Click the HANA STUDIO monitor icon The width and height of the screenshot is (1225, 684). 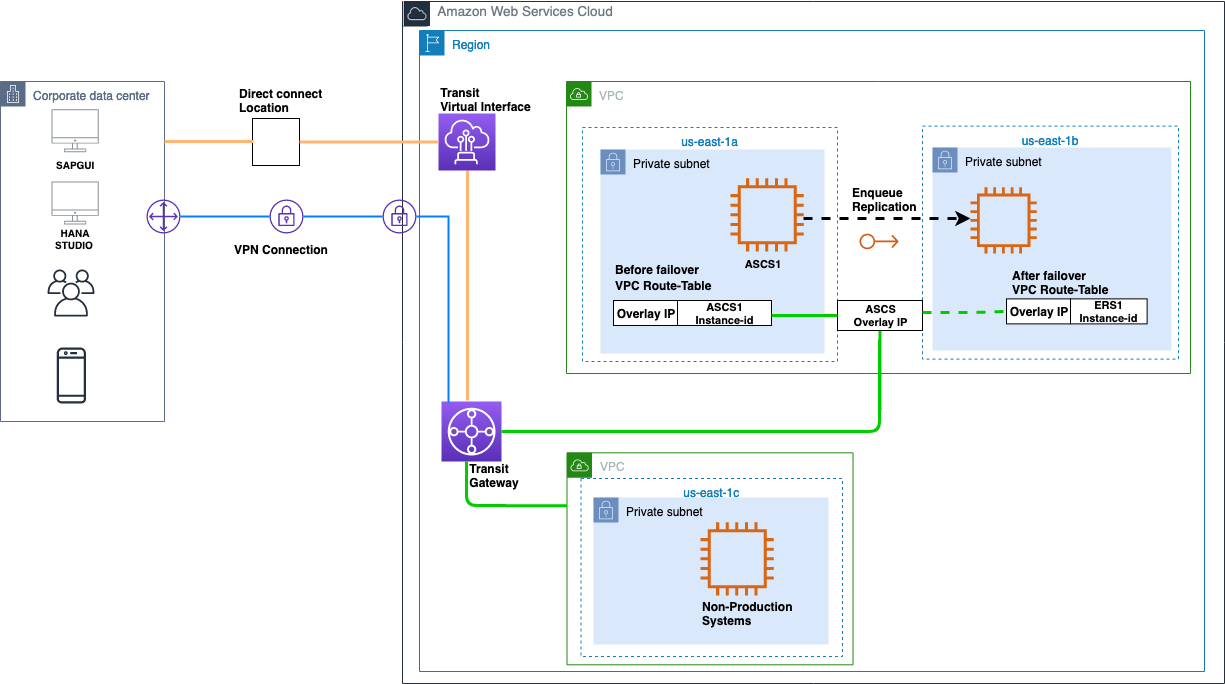[75, 203]
